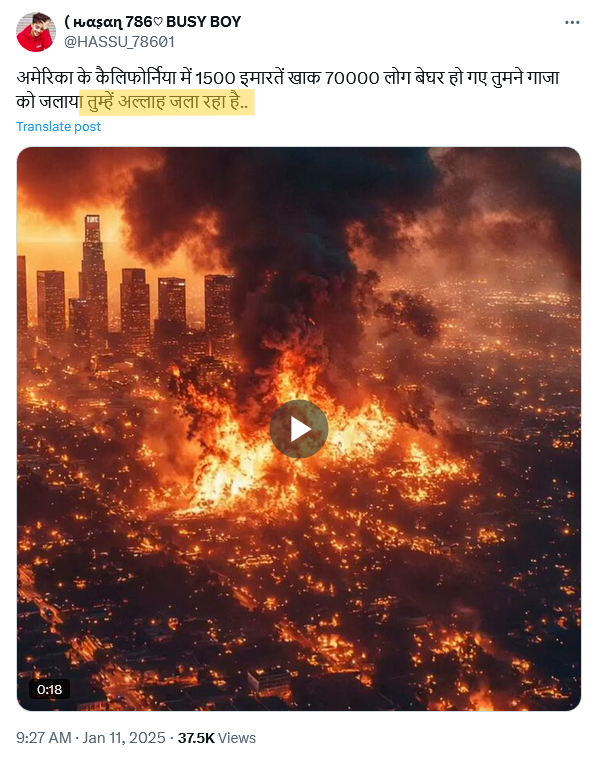Play the wildfire video
The width and height of the screenshot is (598, 761).
click(299, 429)
